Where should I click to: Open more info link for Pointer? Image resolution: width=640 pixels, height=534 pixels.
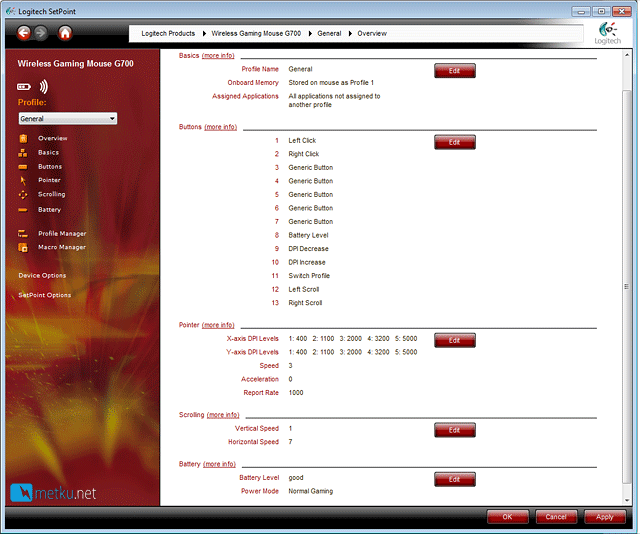218,325
